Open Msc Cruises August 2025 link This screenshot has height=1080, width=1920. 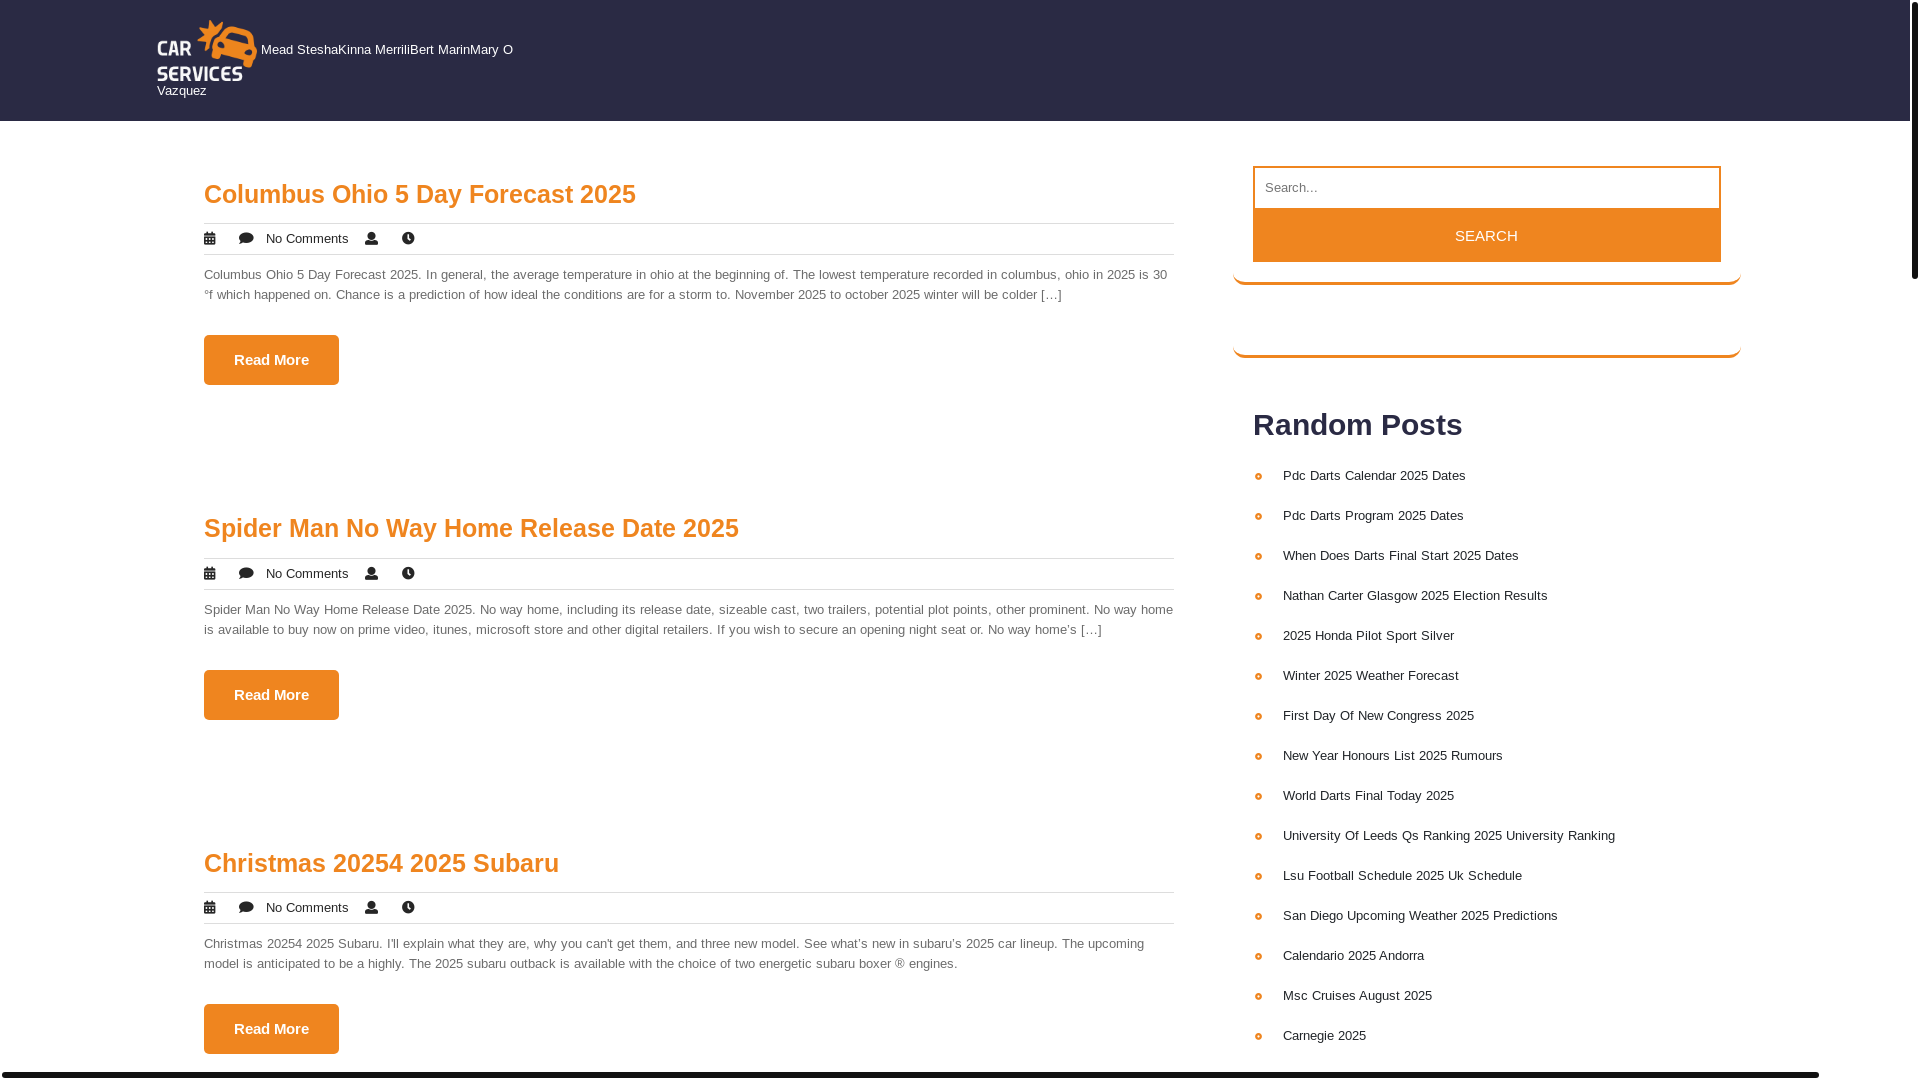[1357, 996]
